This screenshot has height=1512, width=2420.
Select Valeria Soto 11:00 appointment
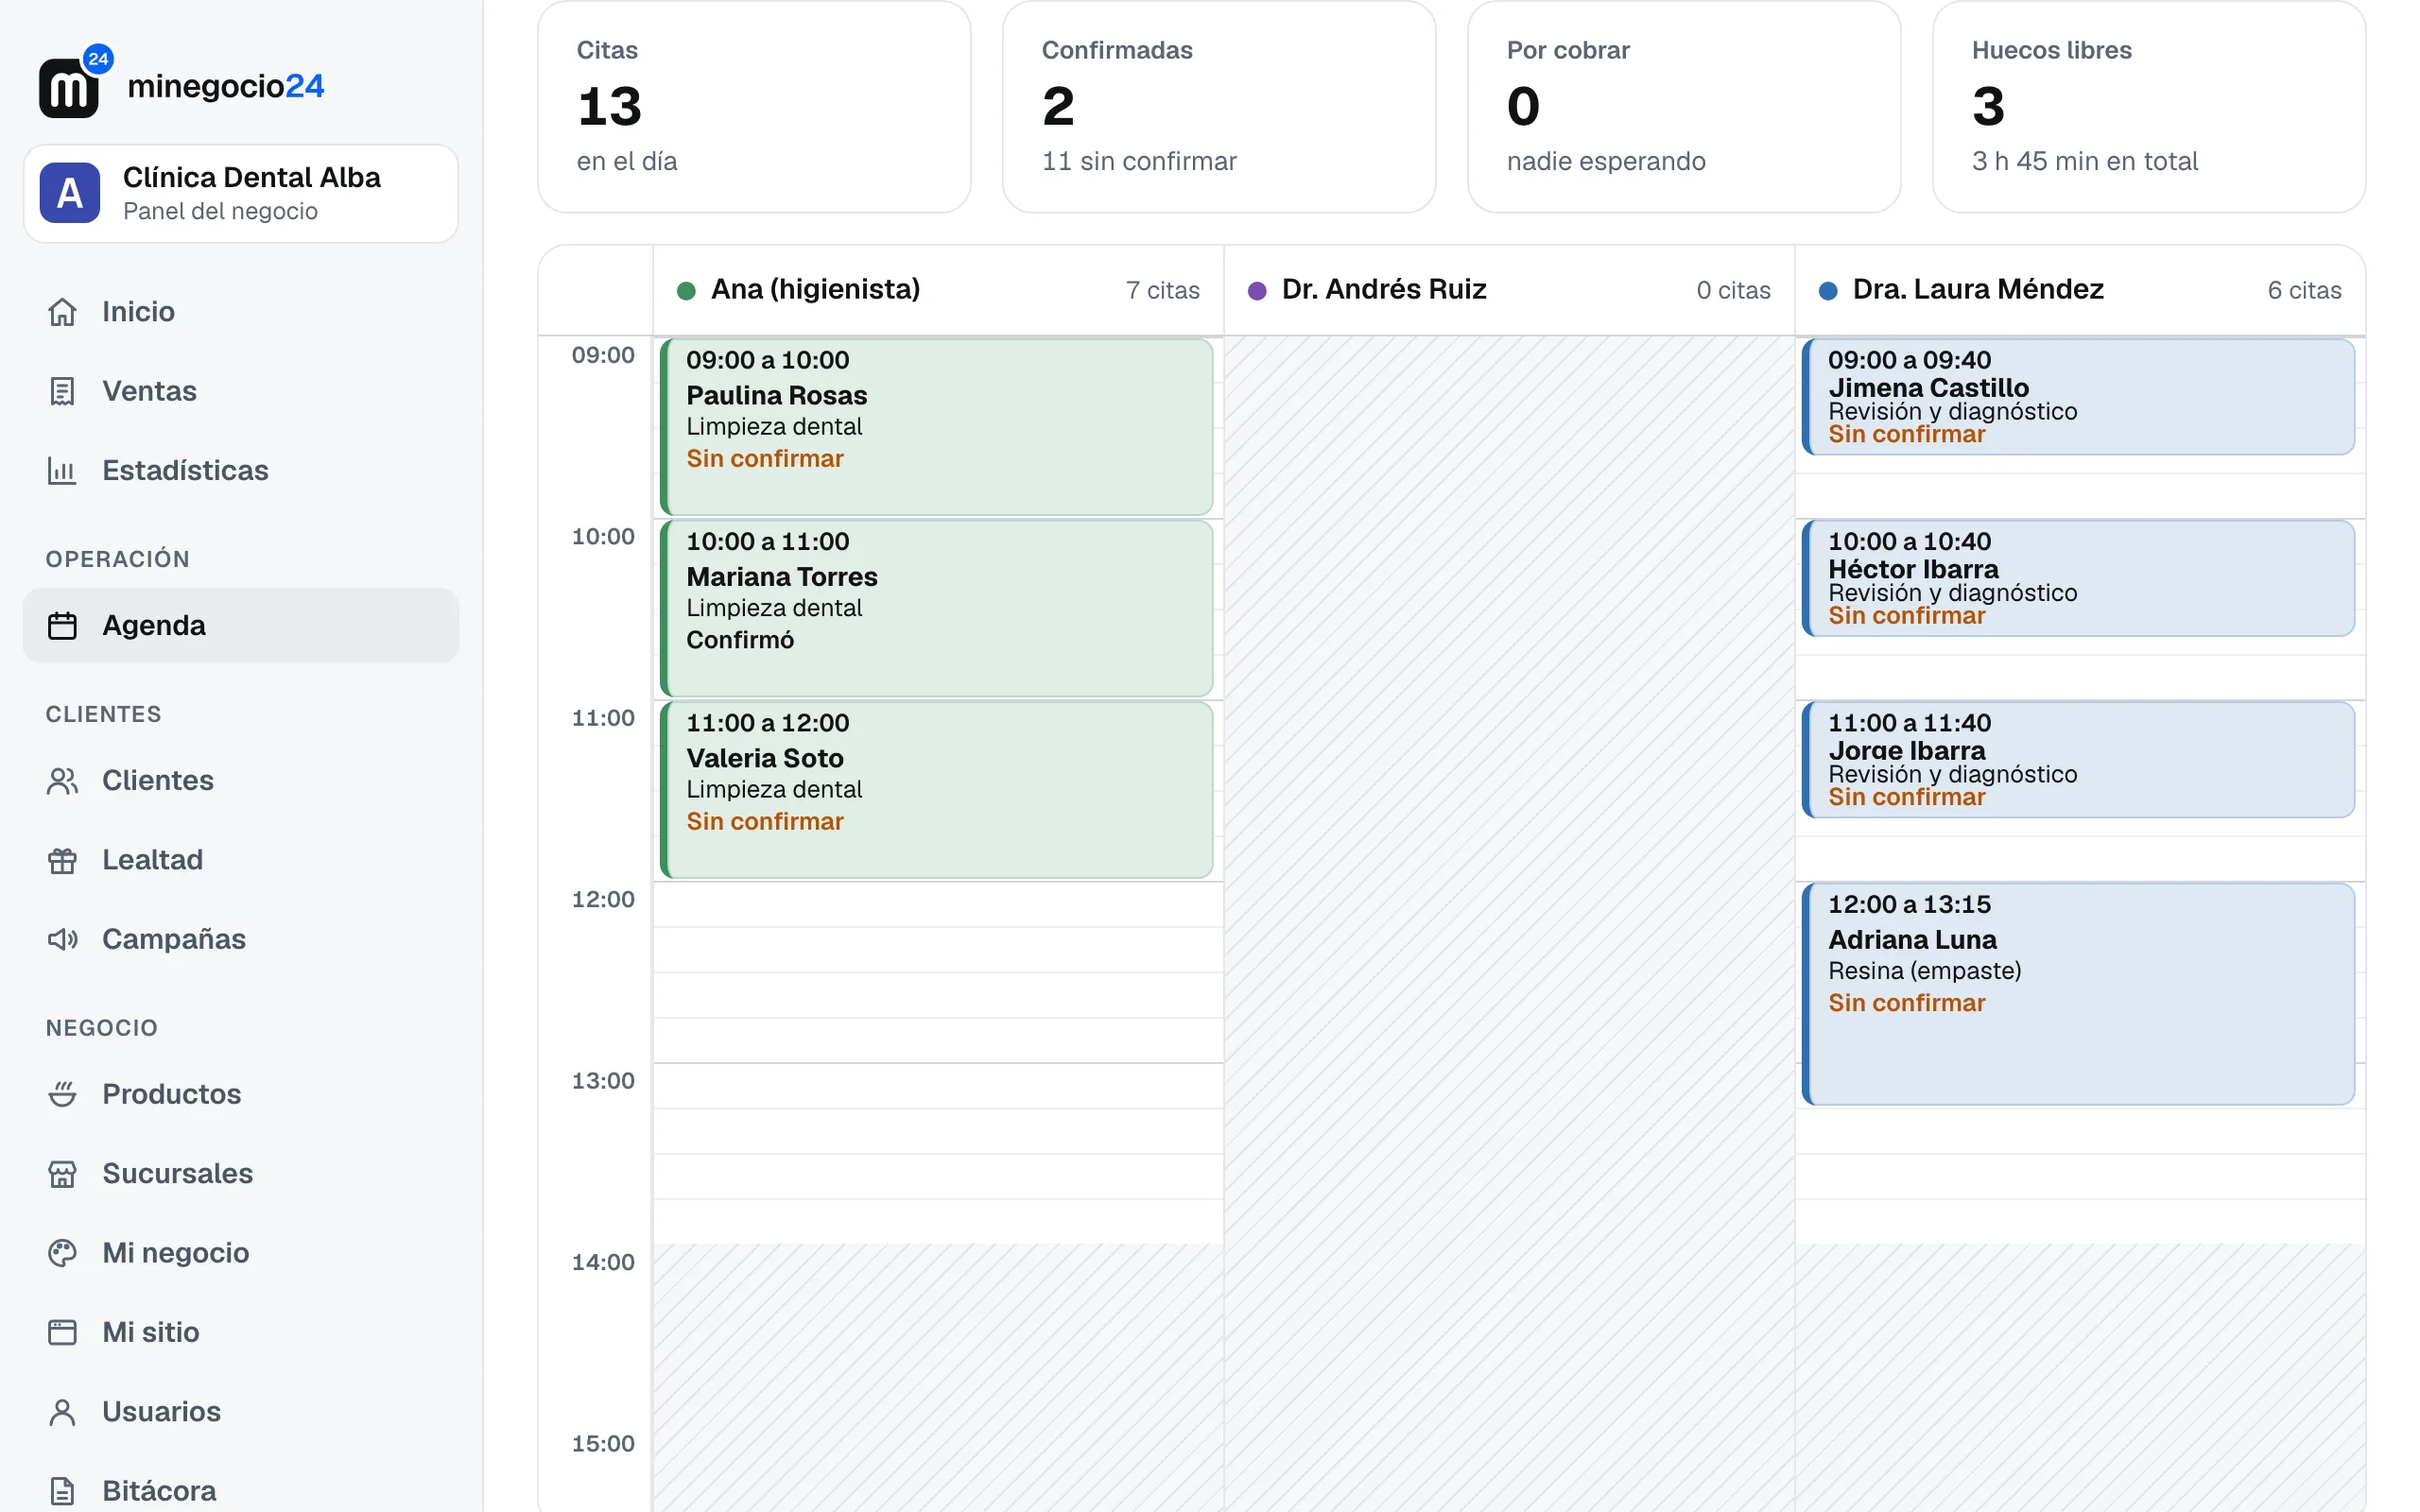936,790
